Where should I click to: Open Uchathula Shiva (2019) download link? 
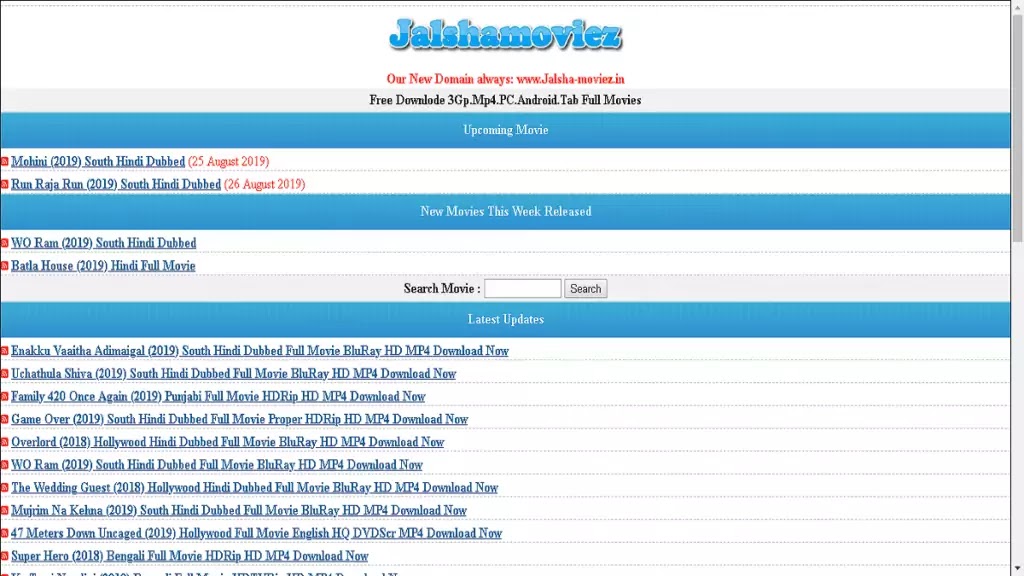(233, 374)
